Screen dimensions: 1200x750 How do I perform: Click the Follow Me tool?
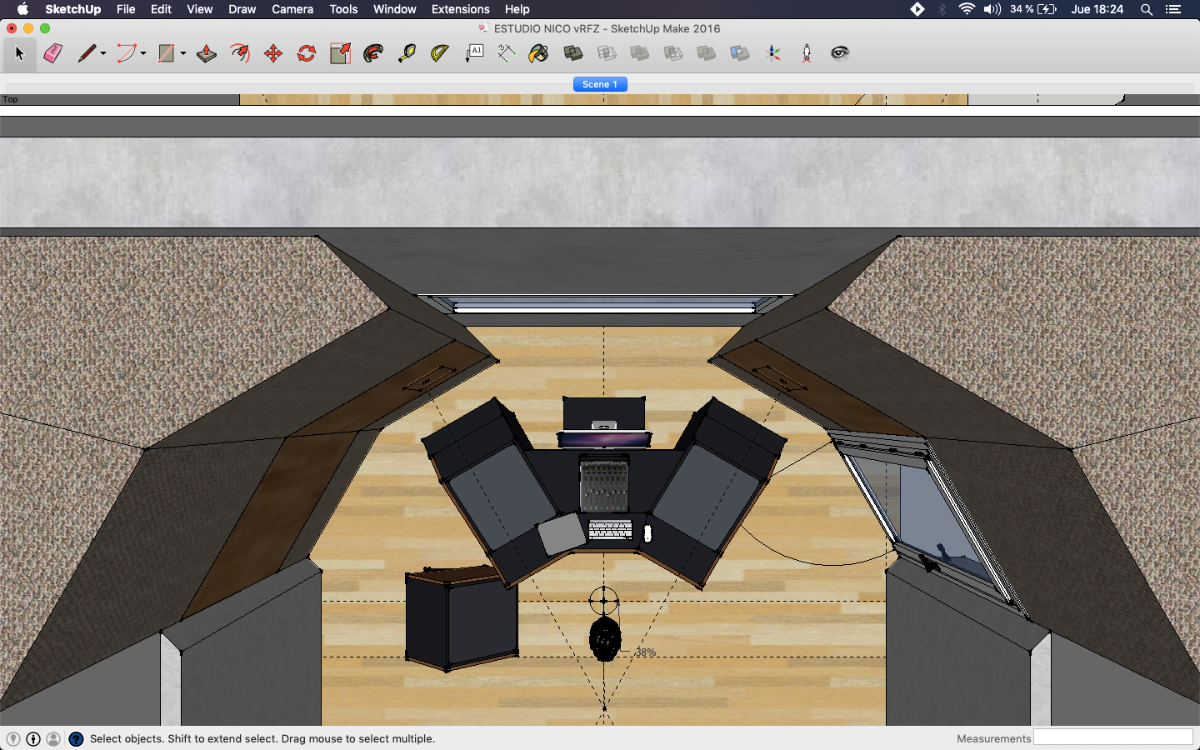(240, 53)
